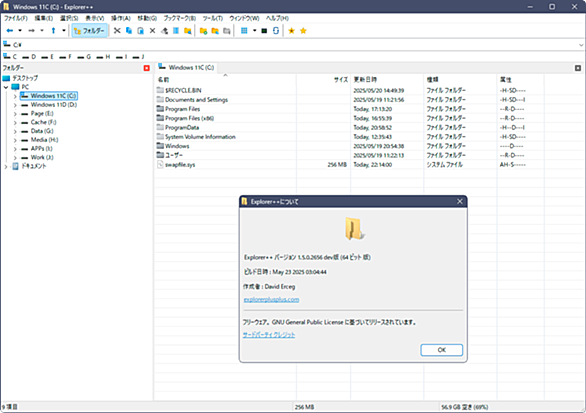This screenshot has width=586, height=413.
Task: Select デスクトップ in the folder tree
Action: coord(25,78)
